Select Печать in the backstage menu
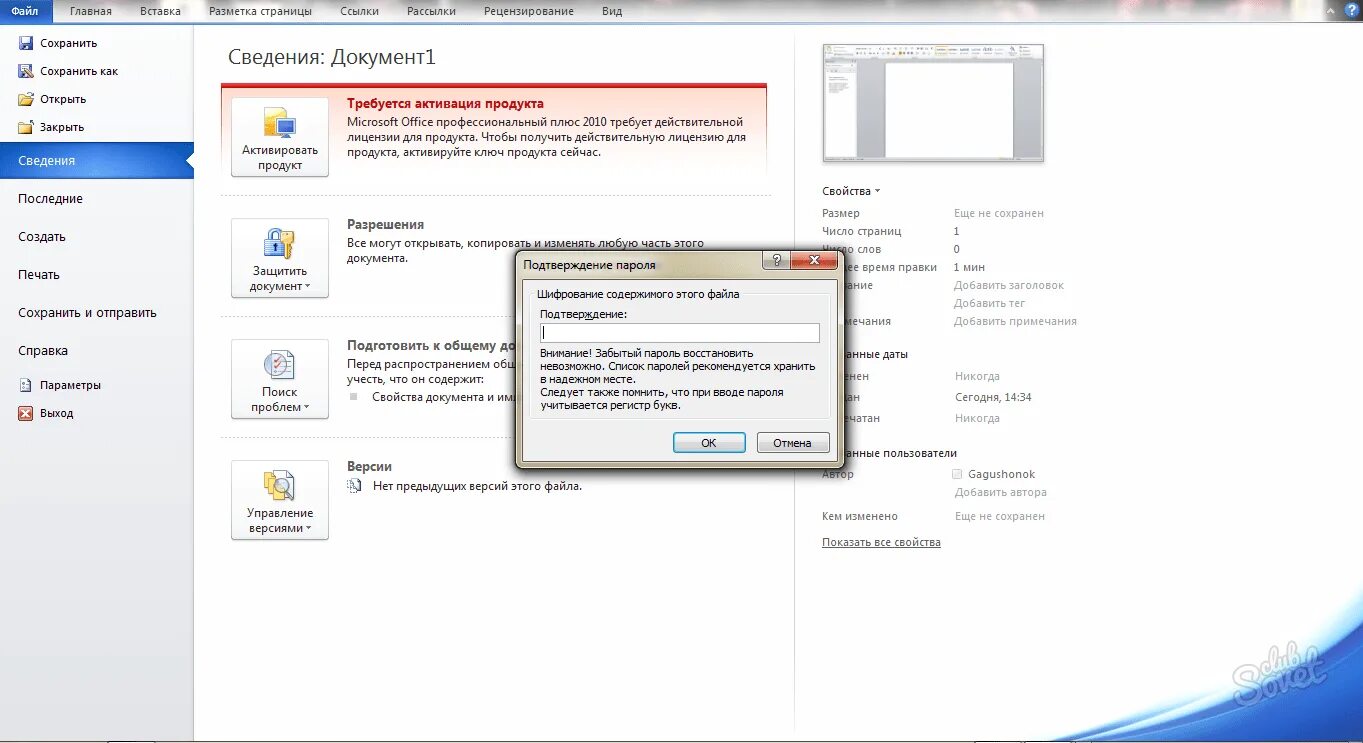Image resolution: width=1363 pixels, height=743 pixels. pos(96,275)
